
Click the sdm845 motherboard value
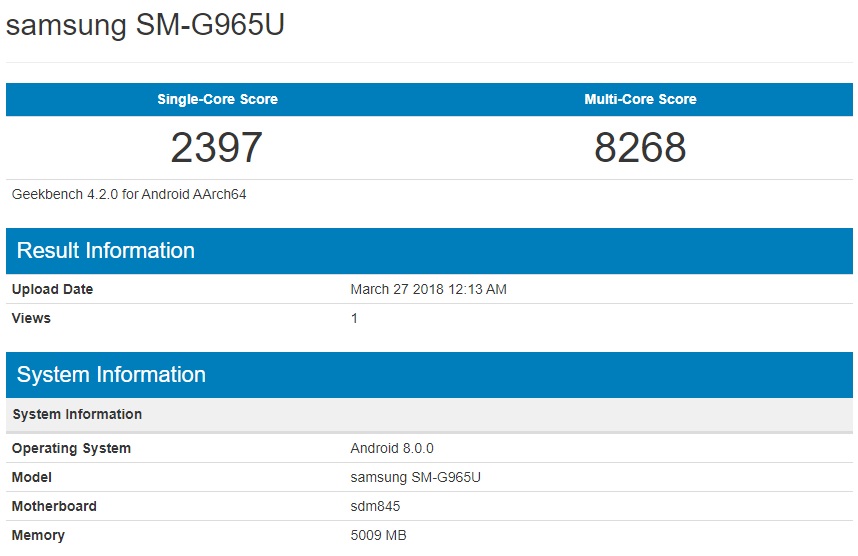[375, 506]
